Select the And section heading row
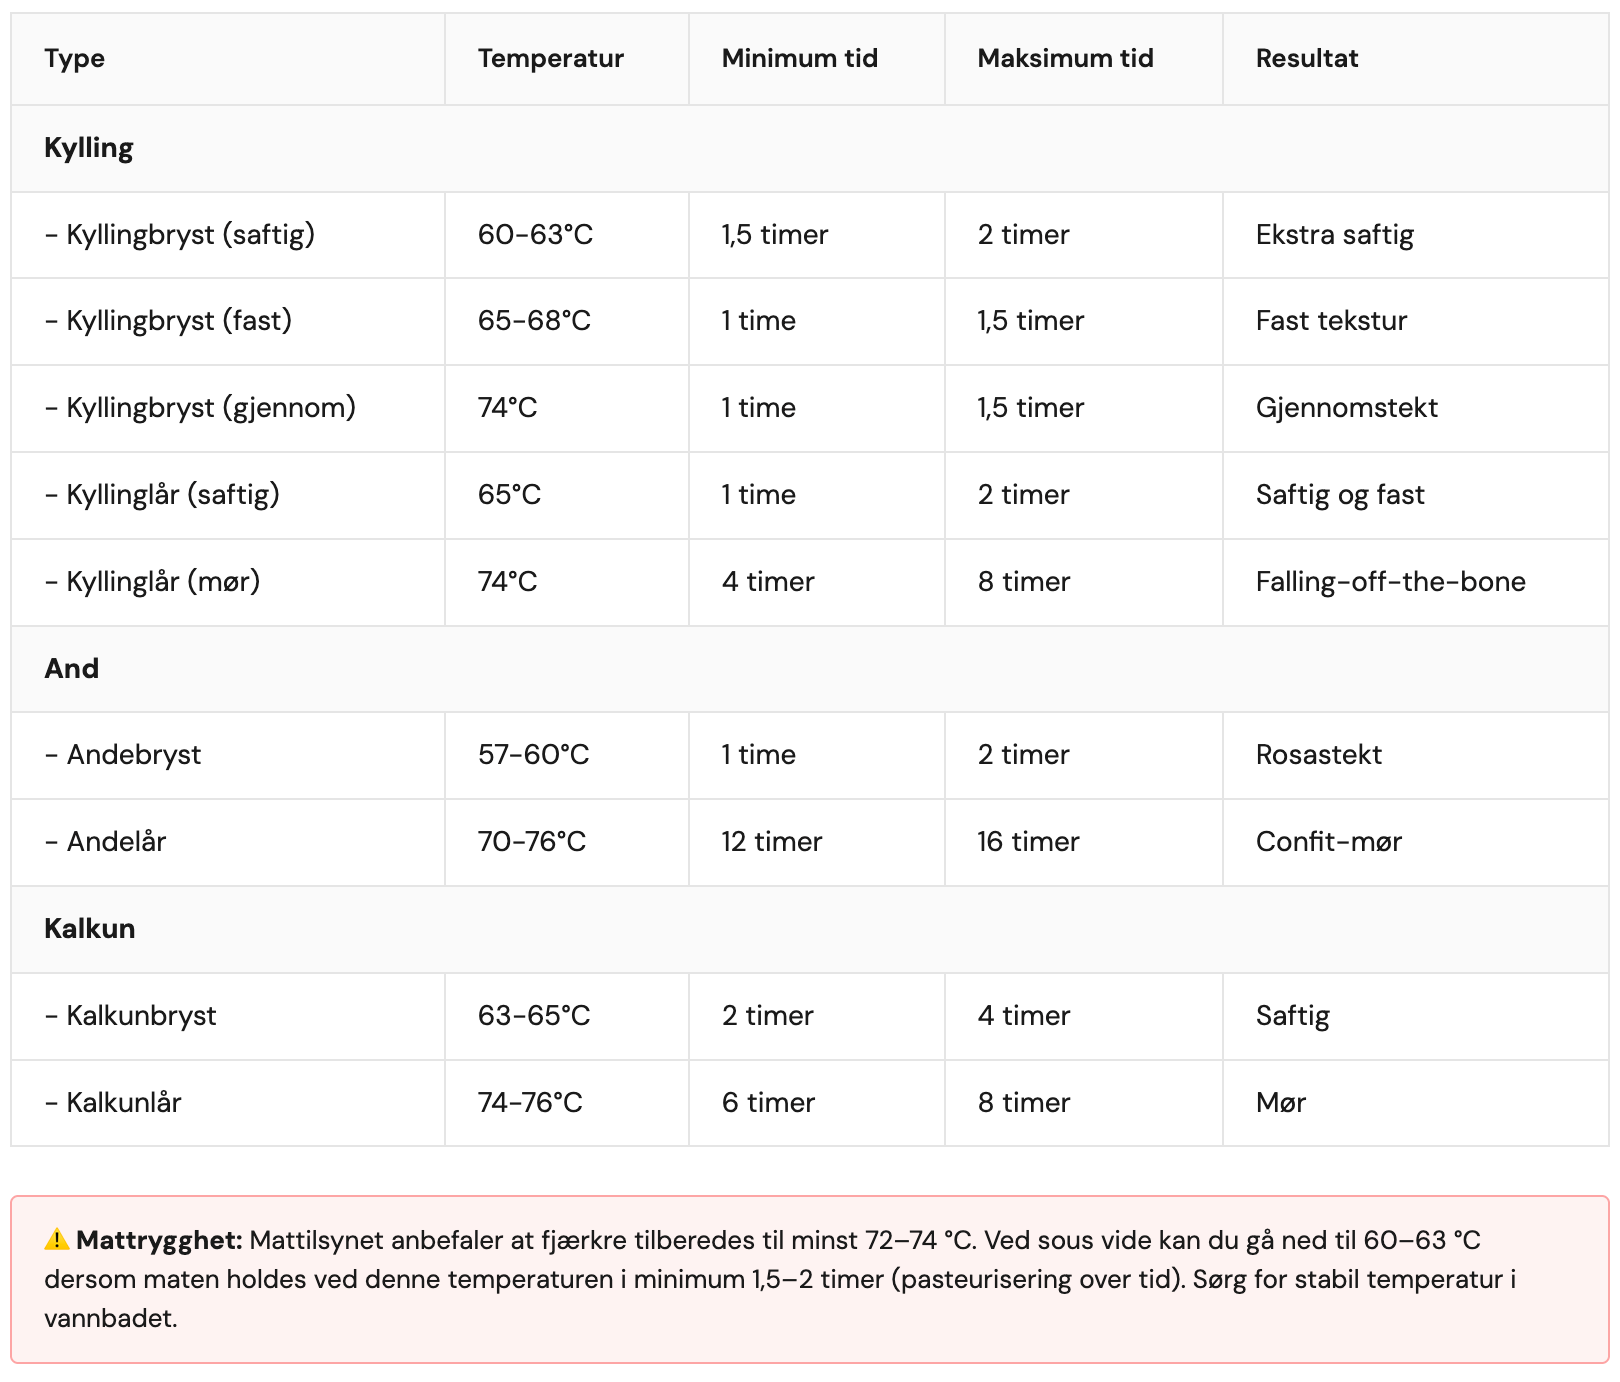This screenshot has height=1382, width=1620. (810, 669)
